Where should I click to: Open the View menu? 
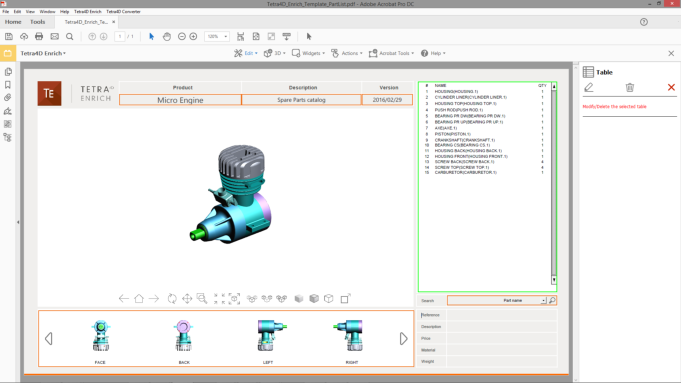pyautogui.click(x=30, y=12)
